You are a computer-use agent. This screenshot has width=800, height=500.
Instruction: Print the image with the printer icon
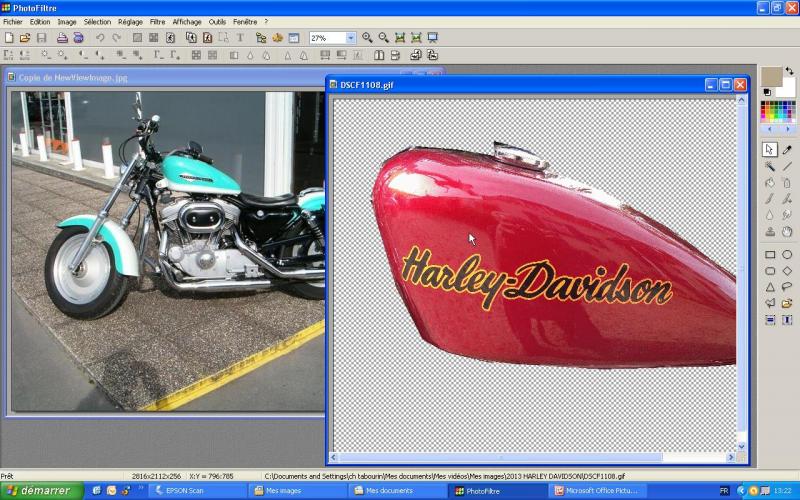(62, 38)
